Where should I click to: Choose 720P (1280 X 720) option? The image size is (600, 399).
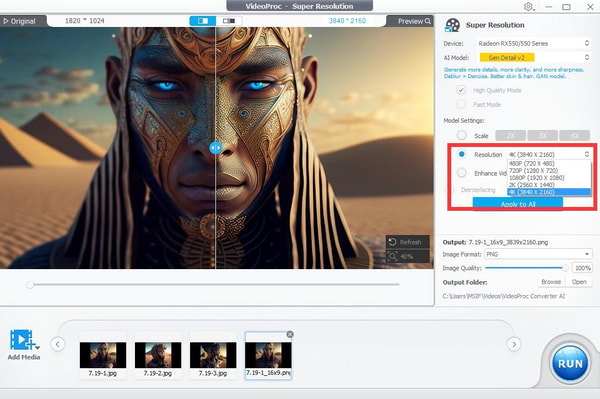pos(549,171)
